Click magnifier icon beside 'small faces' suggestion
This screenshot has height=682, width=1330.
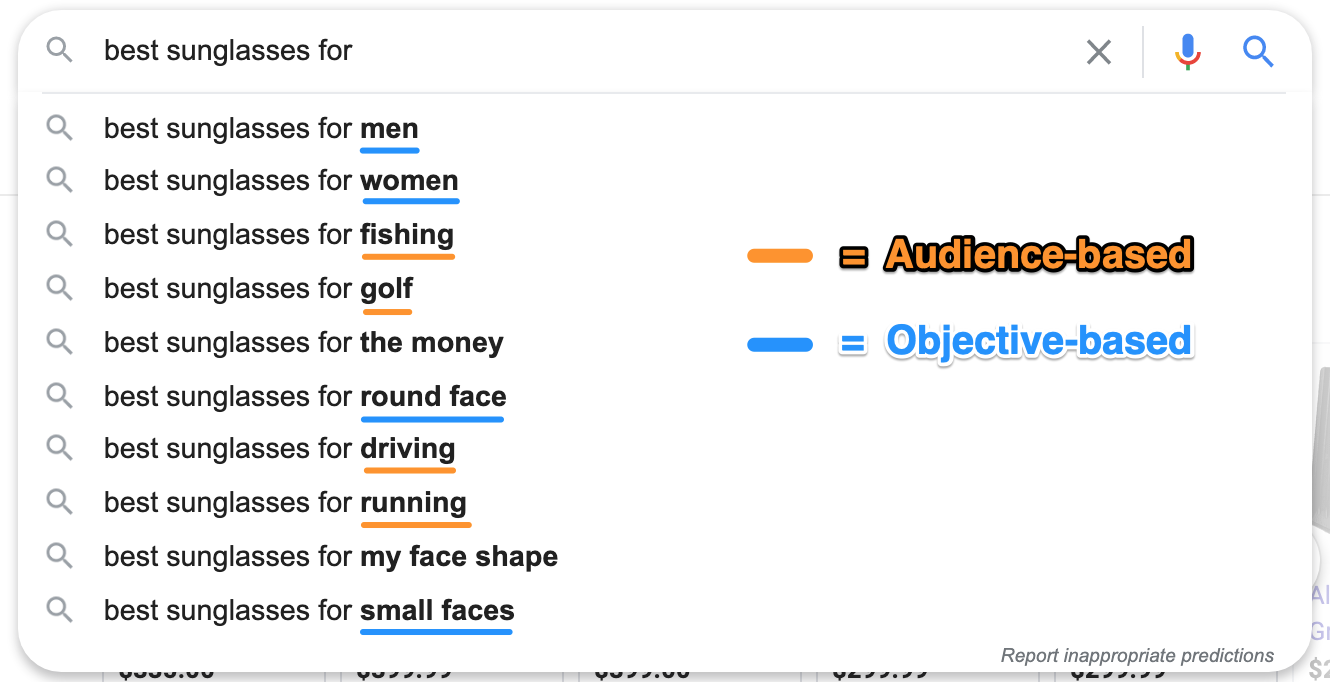click(x=60, y=609)
